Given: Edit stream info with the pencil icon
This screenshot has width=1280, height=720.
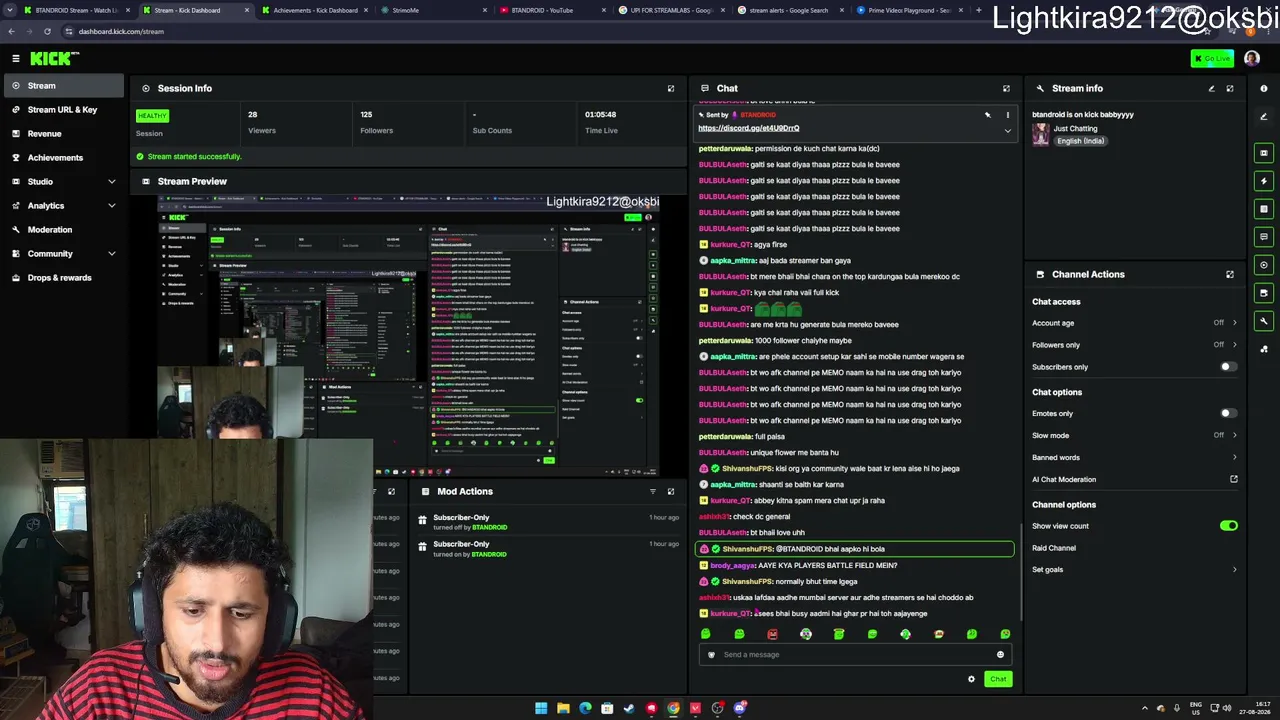Looking at the screenshot, I should point(1211,88).
